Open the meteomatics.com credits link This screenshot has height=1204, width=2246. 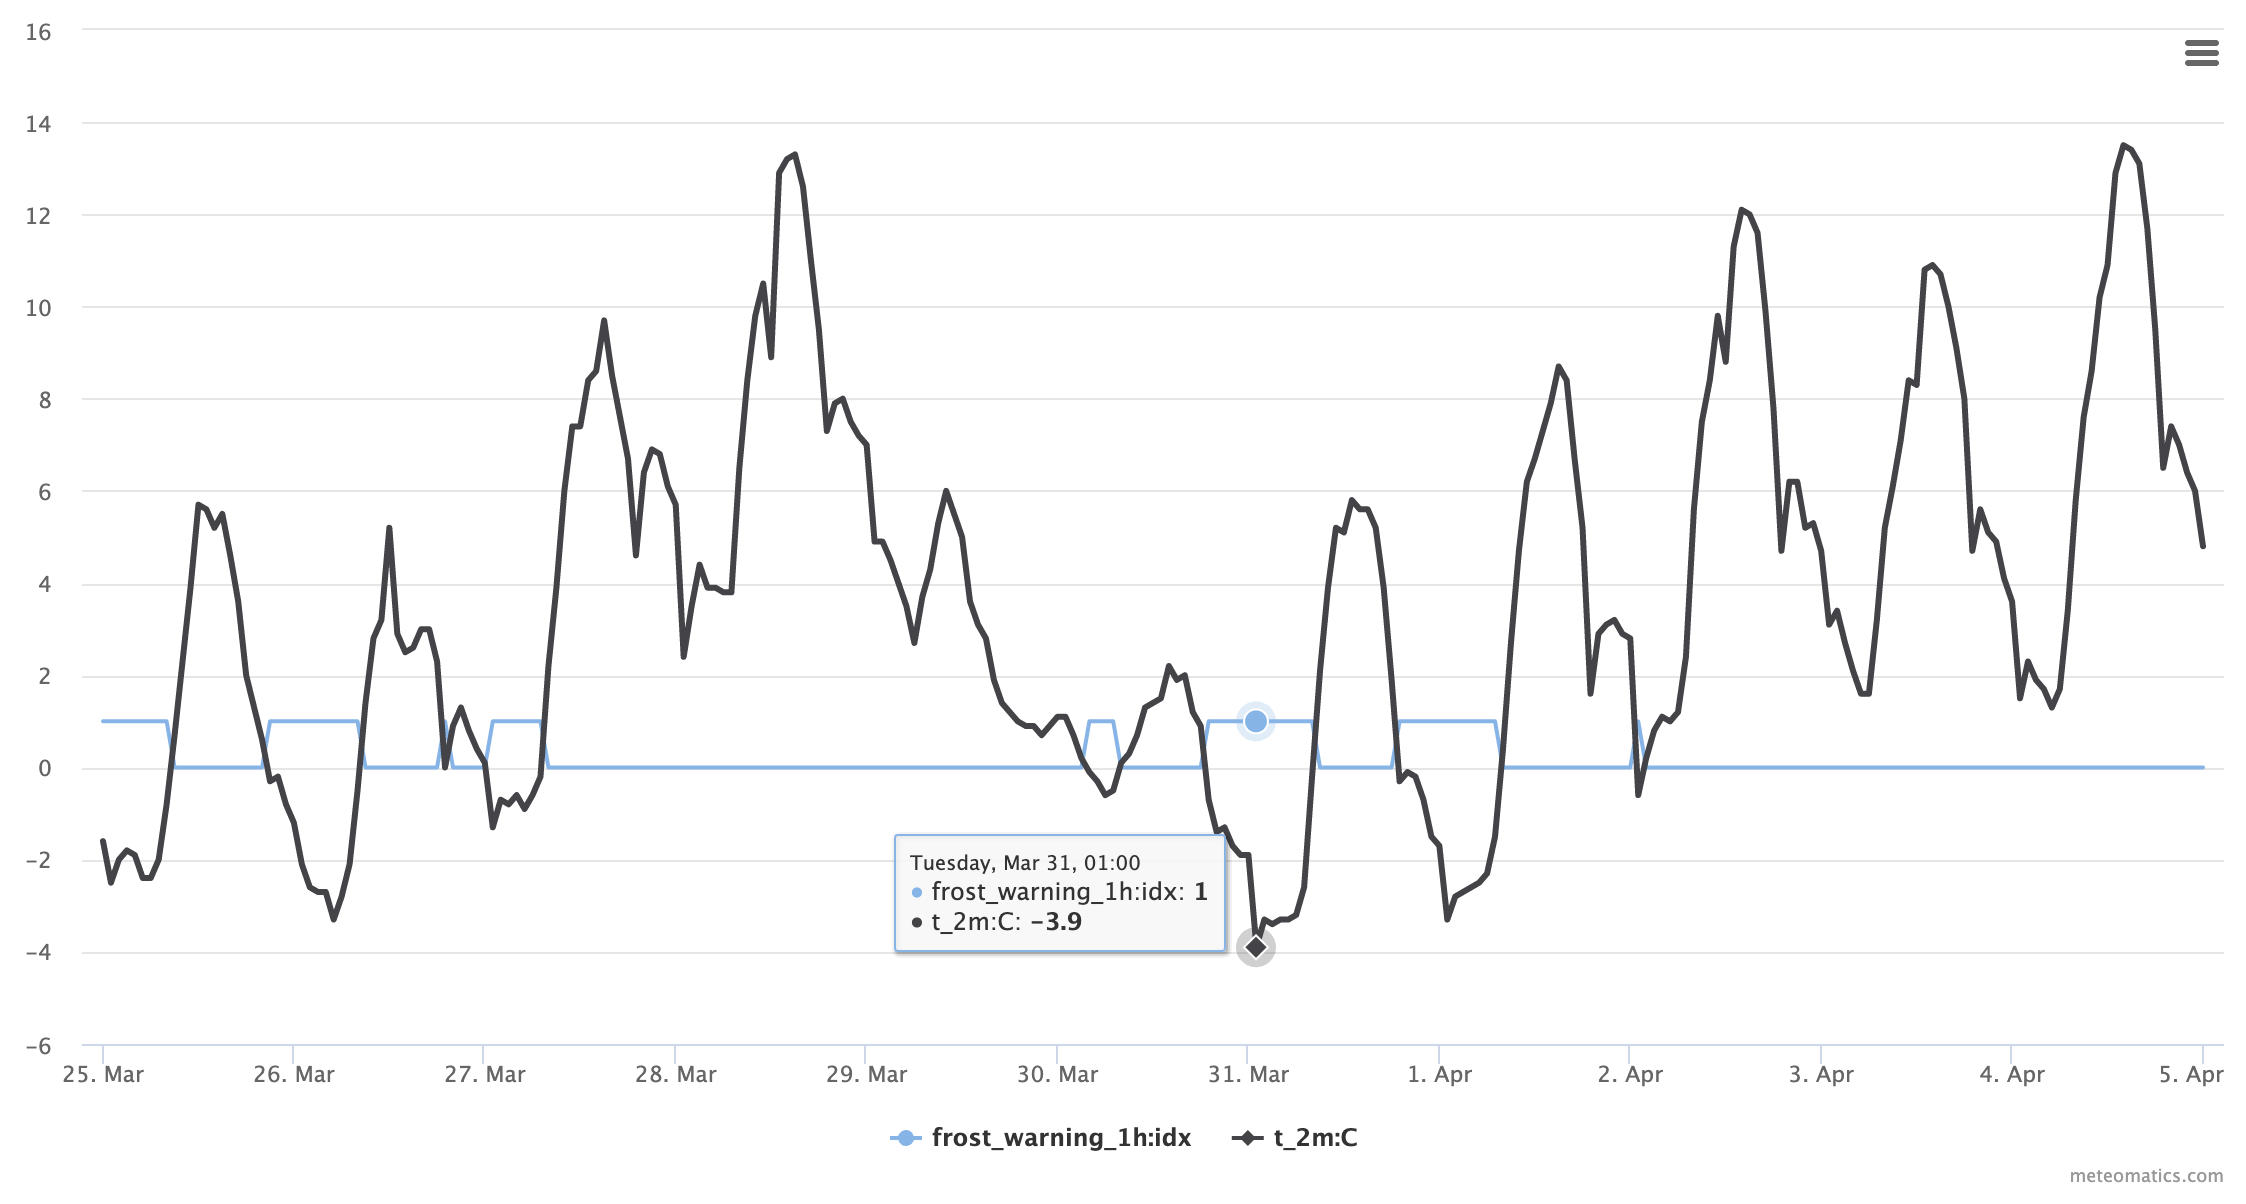click(x=2146, y=1176)
